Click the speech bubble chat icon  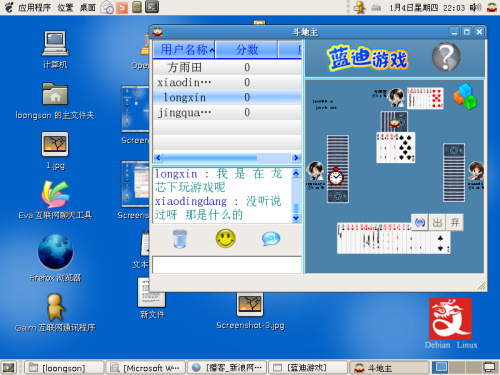pyautogui.click(x=271, y=239)
